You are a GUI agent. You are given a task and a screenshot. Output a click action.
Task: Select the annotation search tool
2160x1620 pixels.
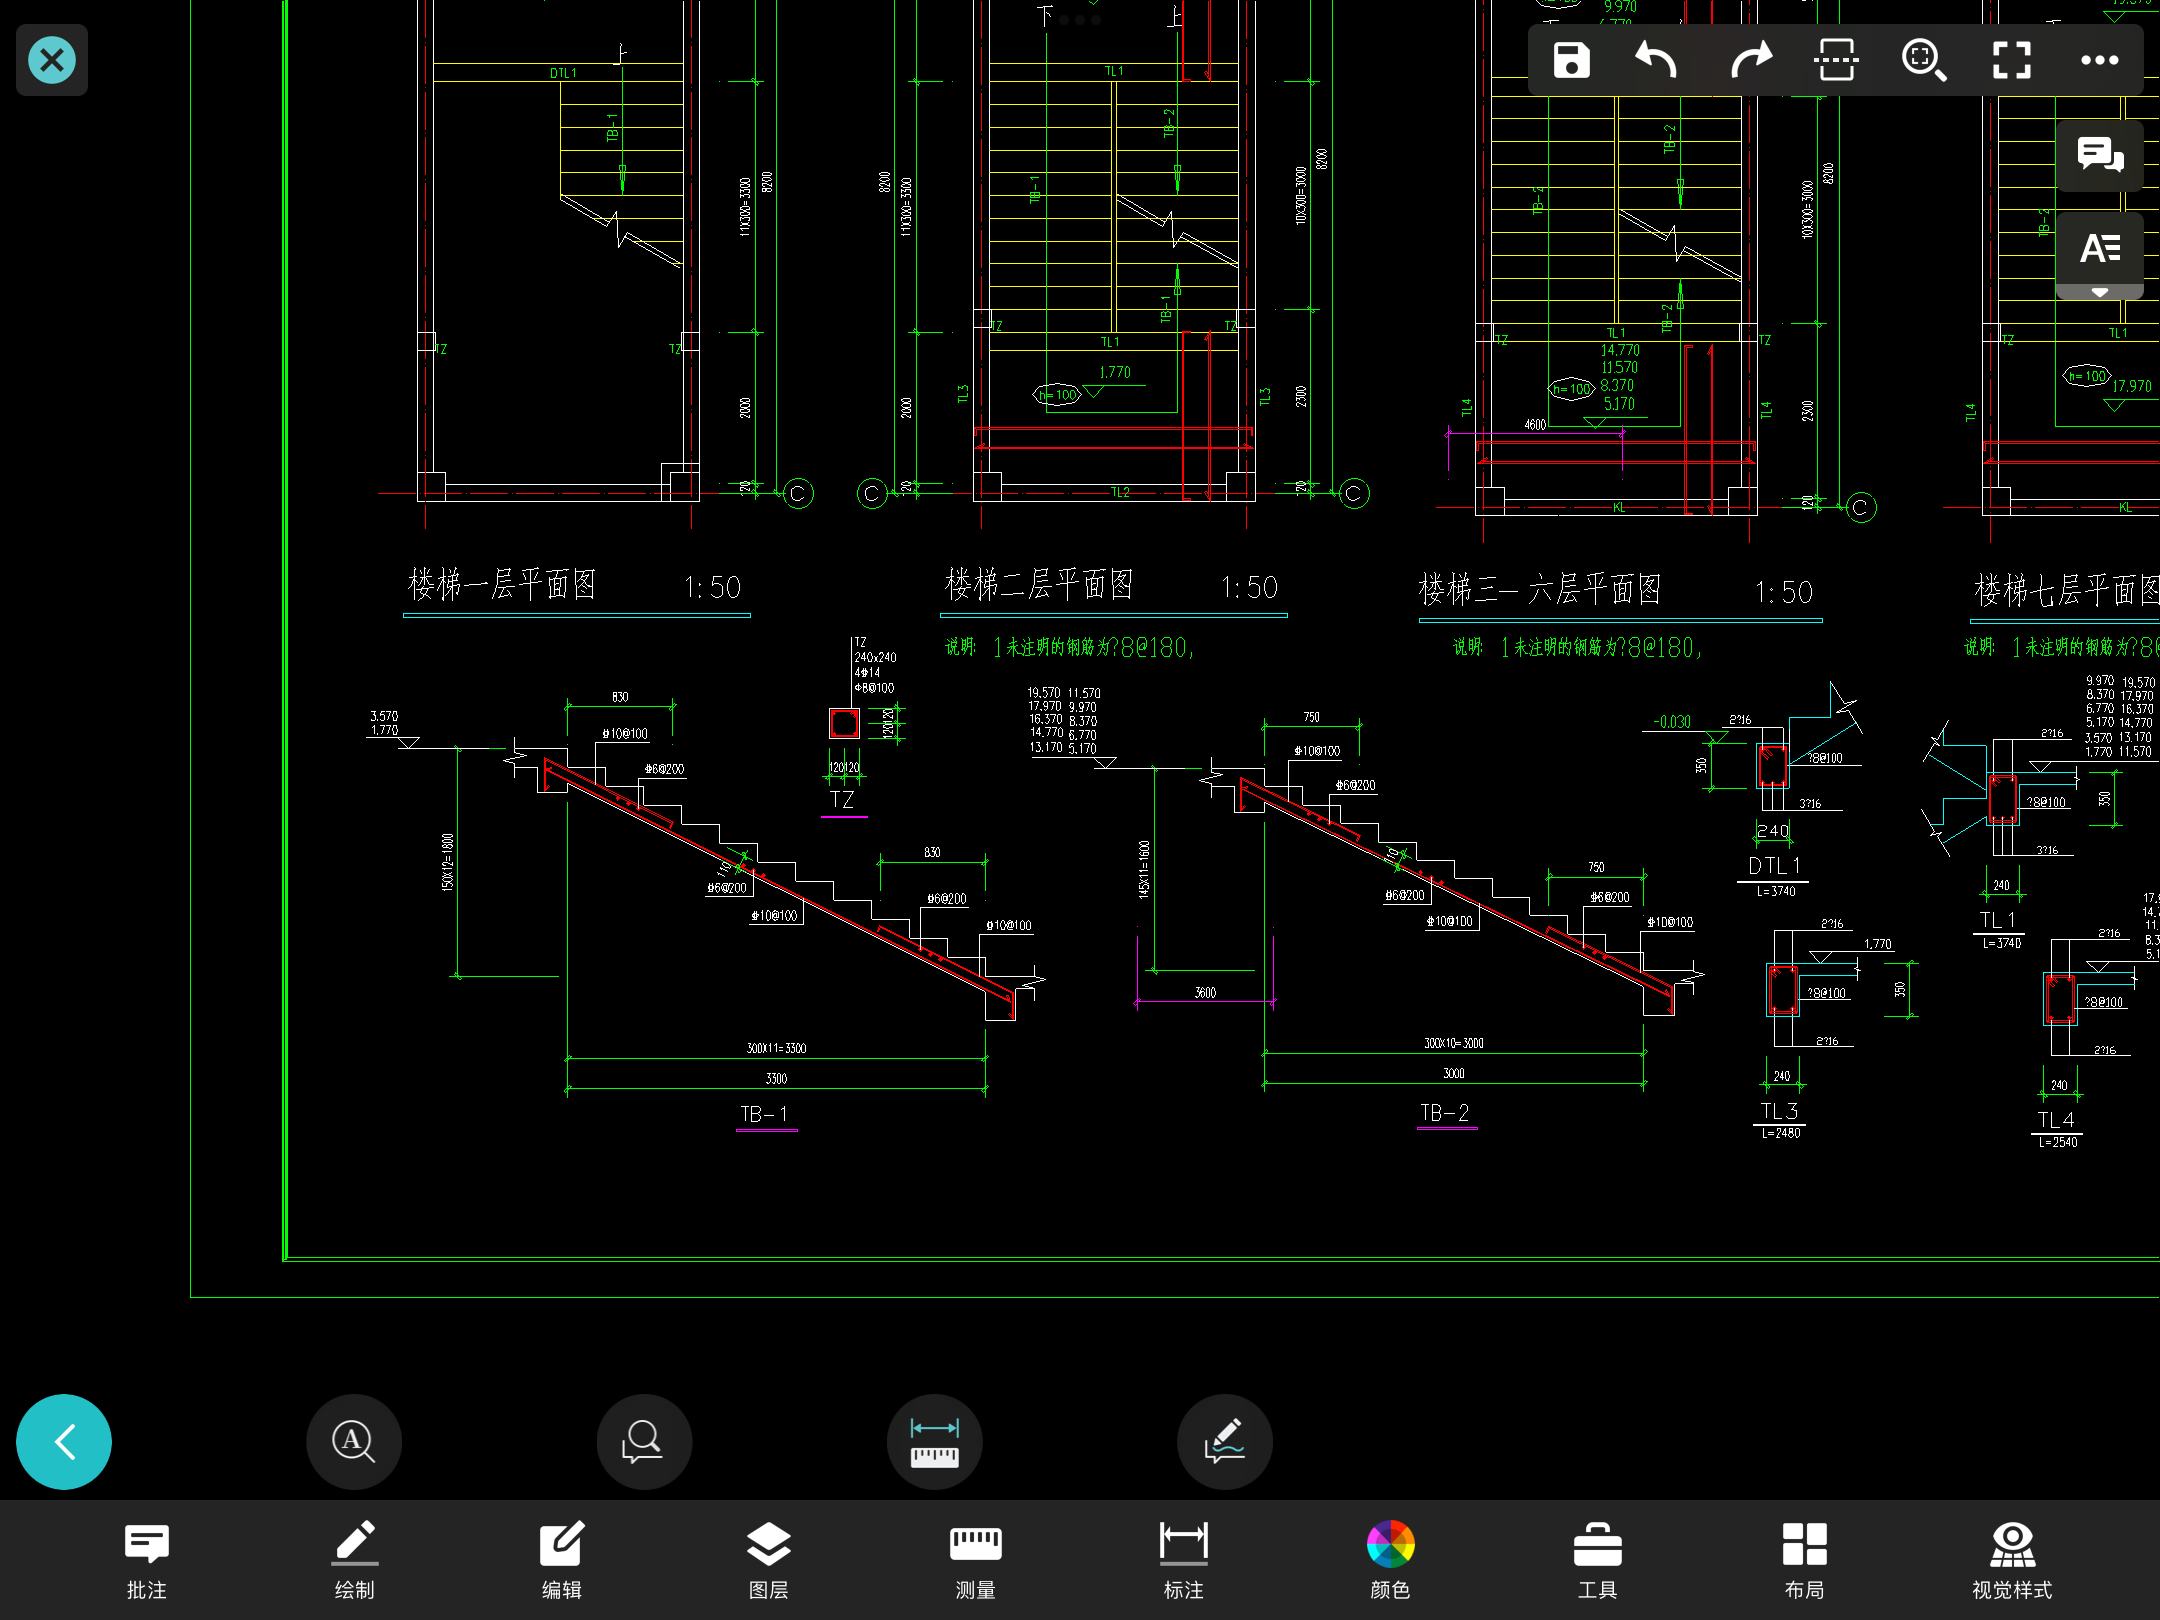tap(644, 1442)
